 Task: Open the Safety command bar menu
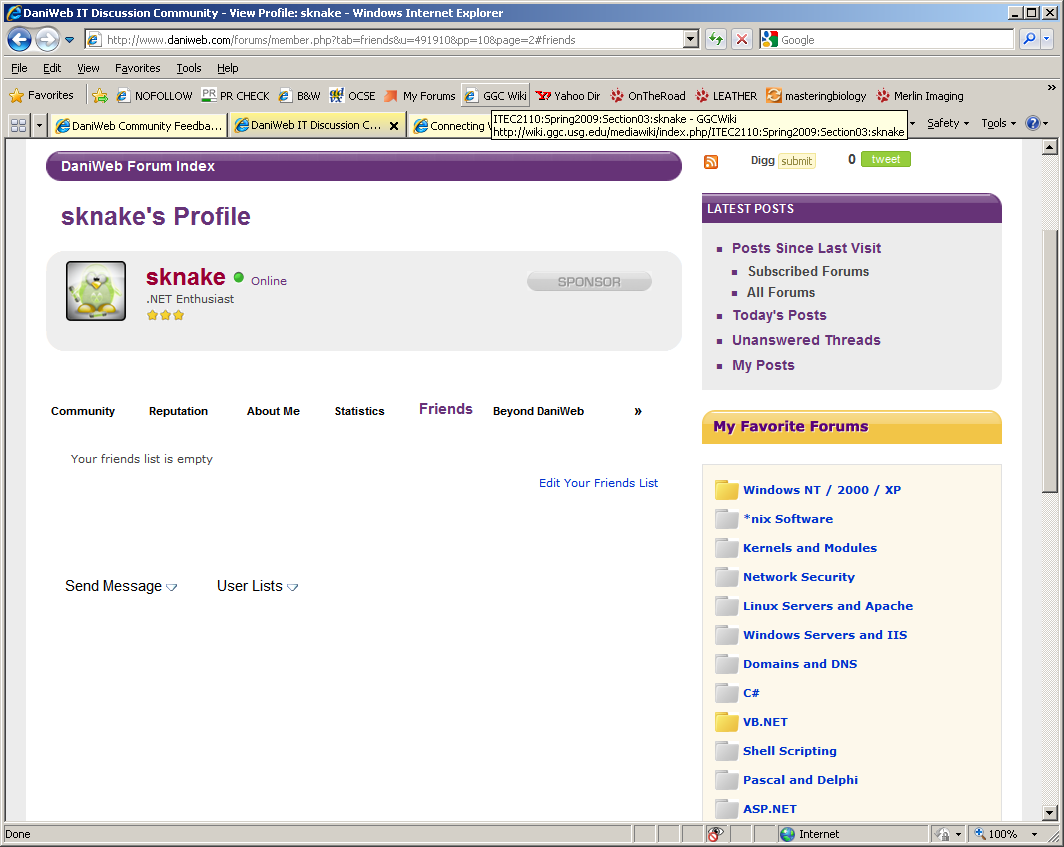tap(948, 123)
